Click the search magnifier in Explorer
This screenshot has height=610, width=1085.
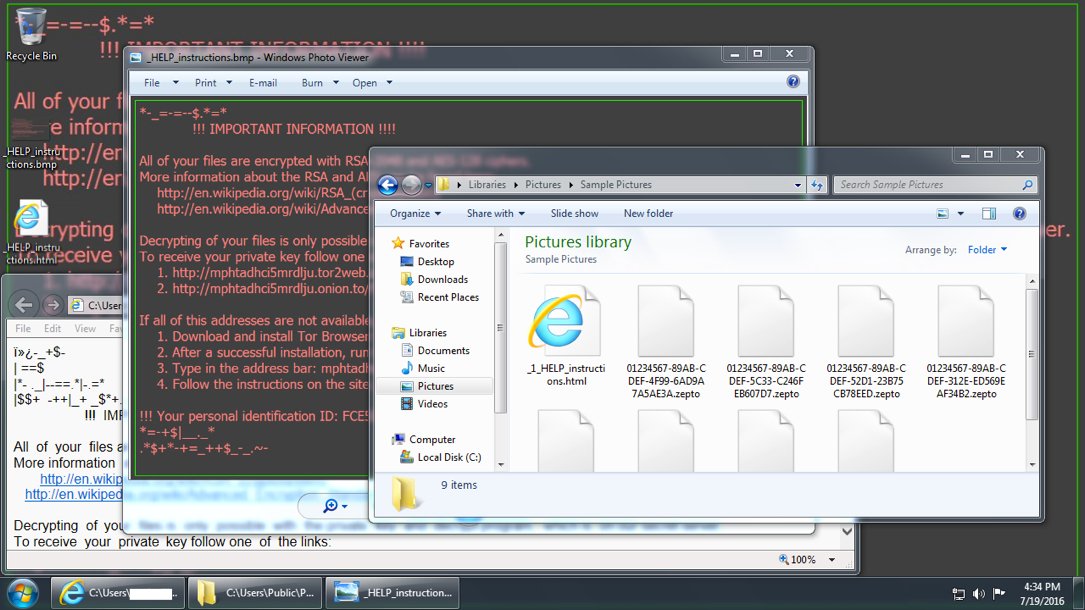1028,185
